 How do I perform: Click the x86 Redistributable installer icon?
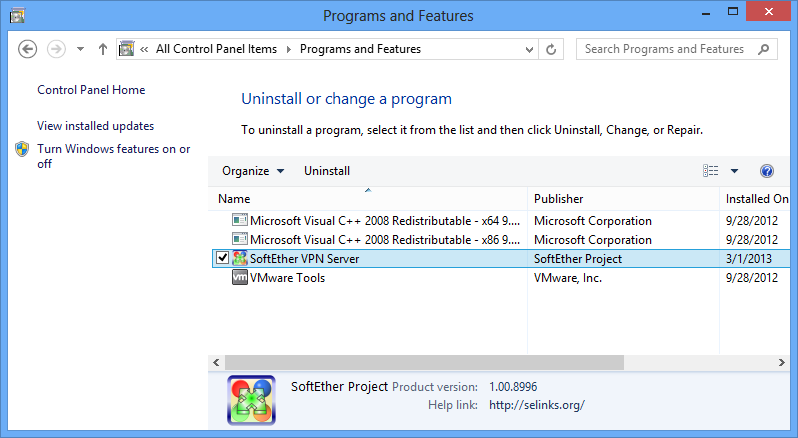tap(240, 239)
